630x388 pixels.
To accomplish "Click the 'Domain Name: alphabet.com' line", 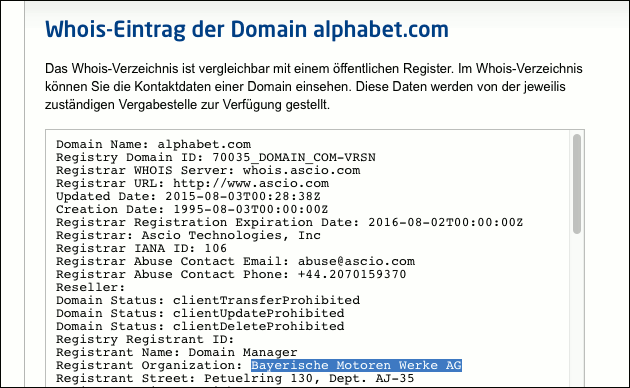I will tap(153, 144).
